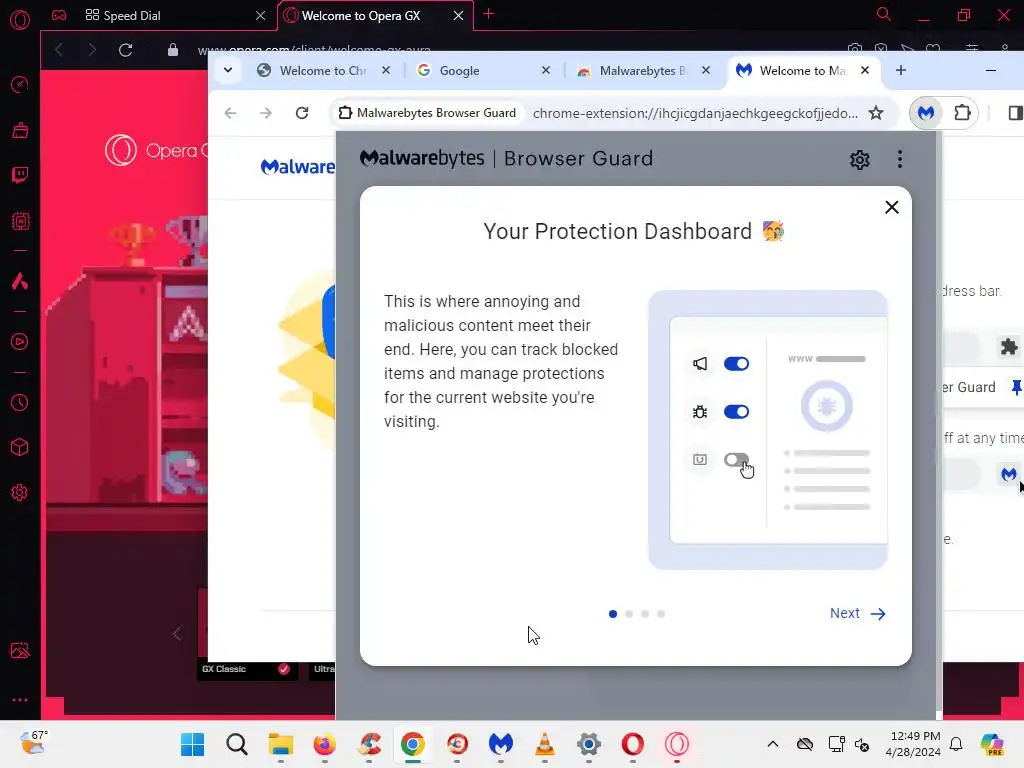Open Opera sidebar player icon
The width and height of the screenshot is (1024, 768).
pos(20,342)
